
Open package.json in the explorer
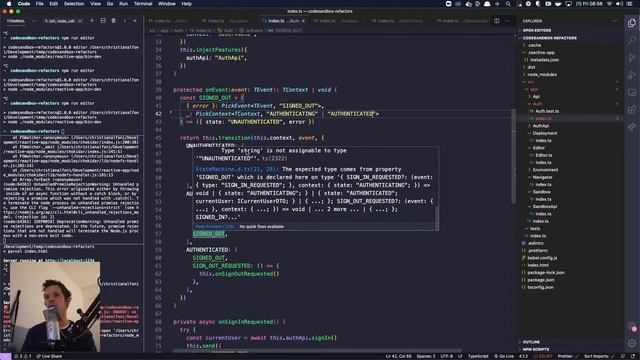(x=541, y=280)
